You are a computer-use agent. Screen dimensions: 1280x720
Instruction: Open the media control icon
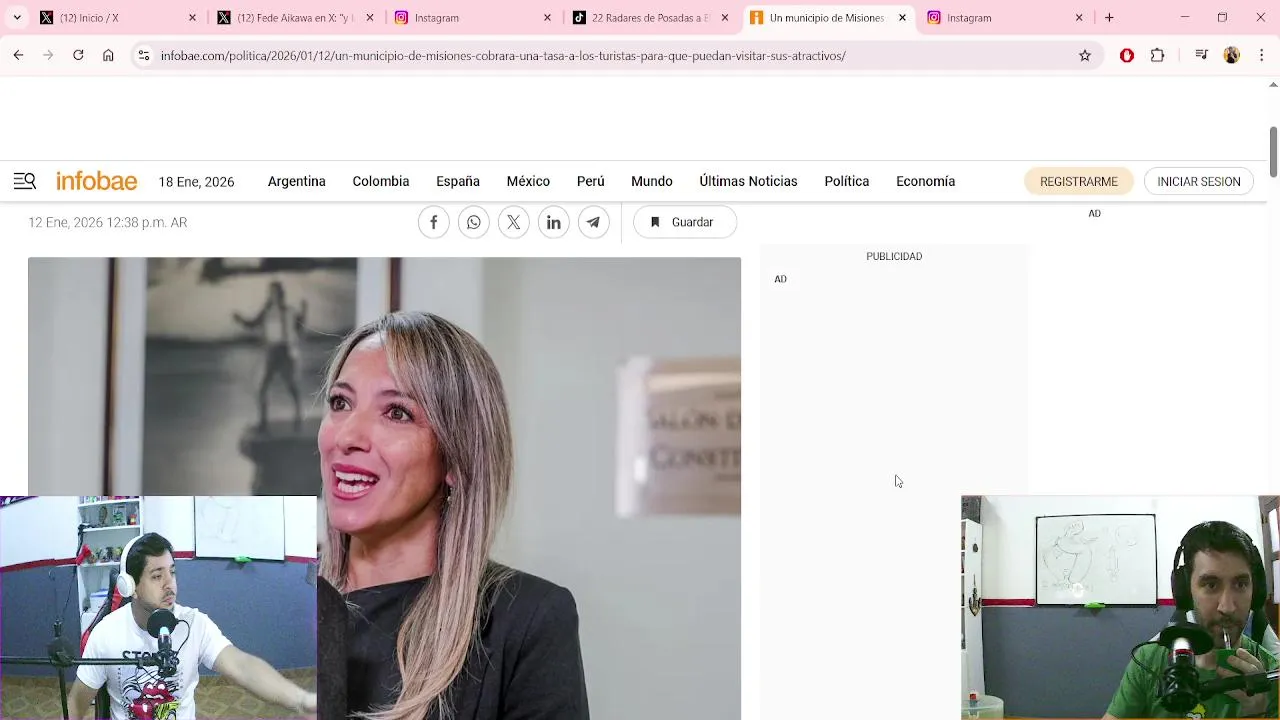(1201, 56)
